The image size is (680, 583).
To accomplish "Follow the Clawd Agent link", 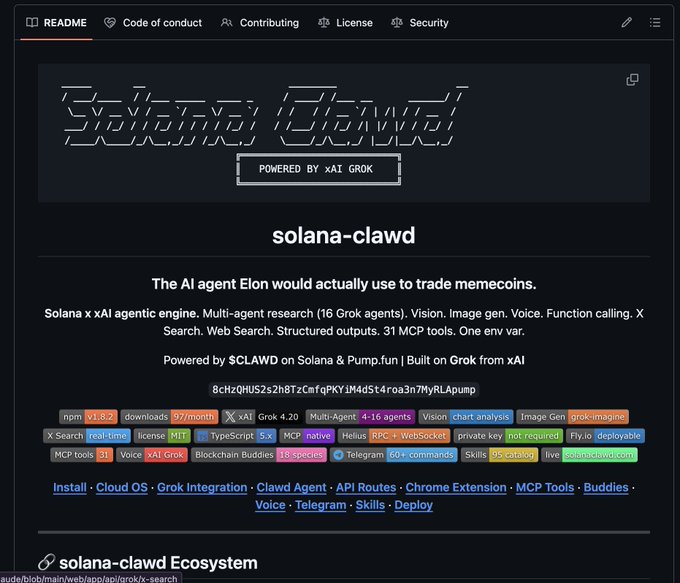I will tap(291, 488).
